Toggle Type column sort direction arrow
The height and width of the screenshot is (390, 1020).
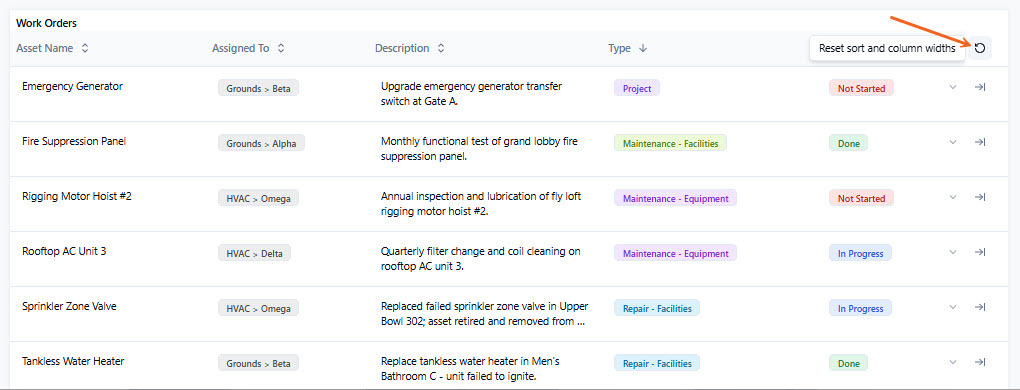643,48
